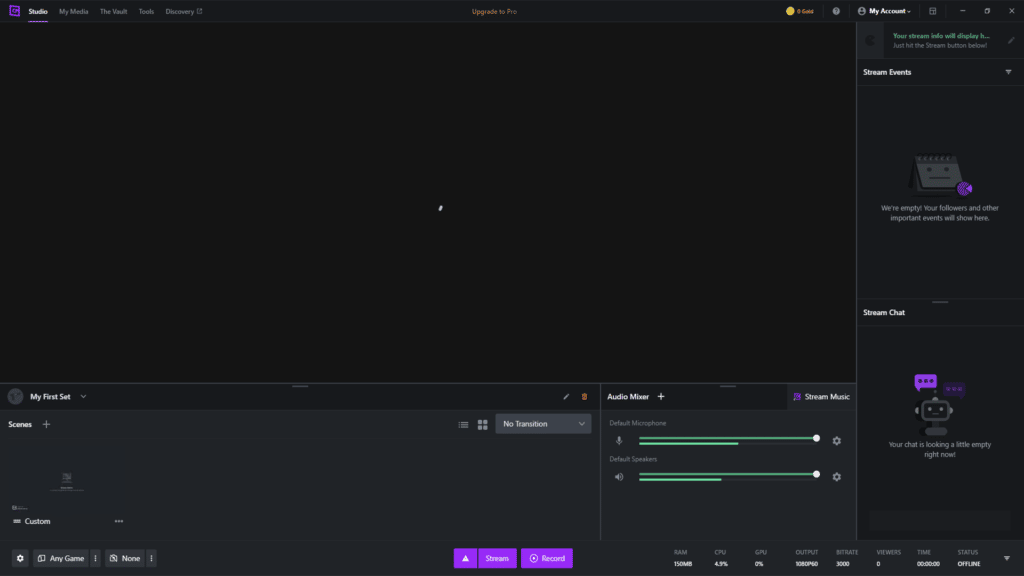Open Default Microphone settings gear
Image resolution: width=1024 pixels, height=576 pixels.
837,441
